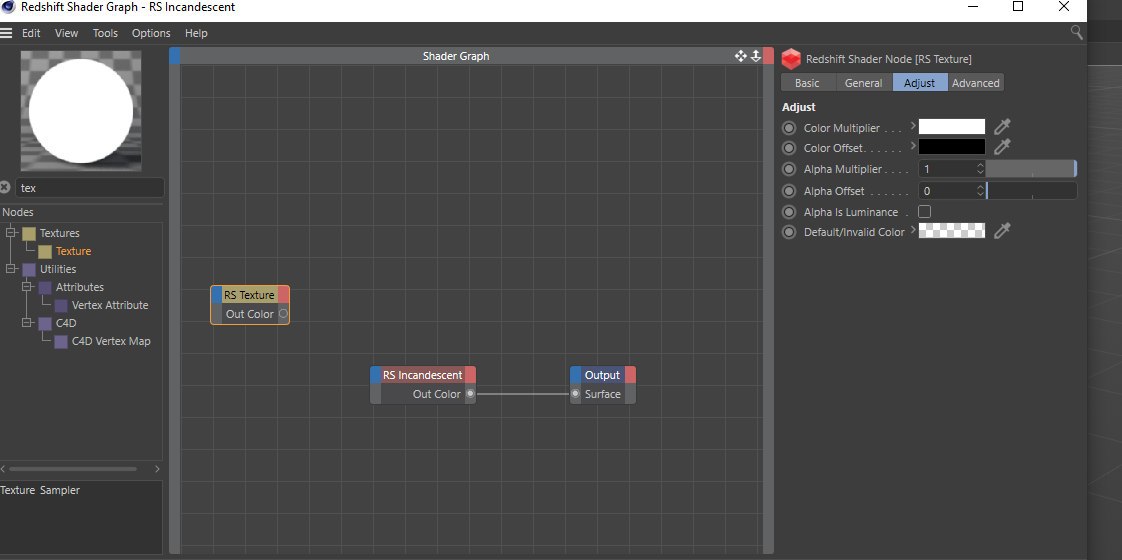Select C4D Vertex Map in the tree
Viewport: 1122px width, 560px height.
(x=112, y=341)
